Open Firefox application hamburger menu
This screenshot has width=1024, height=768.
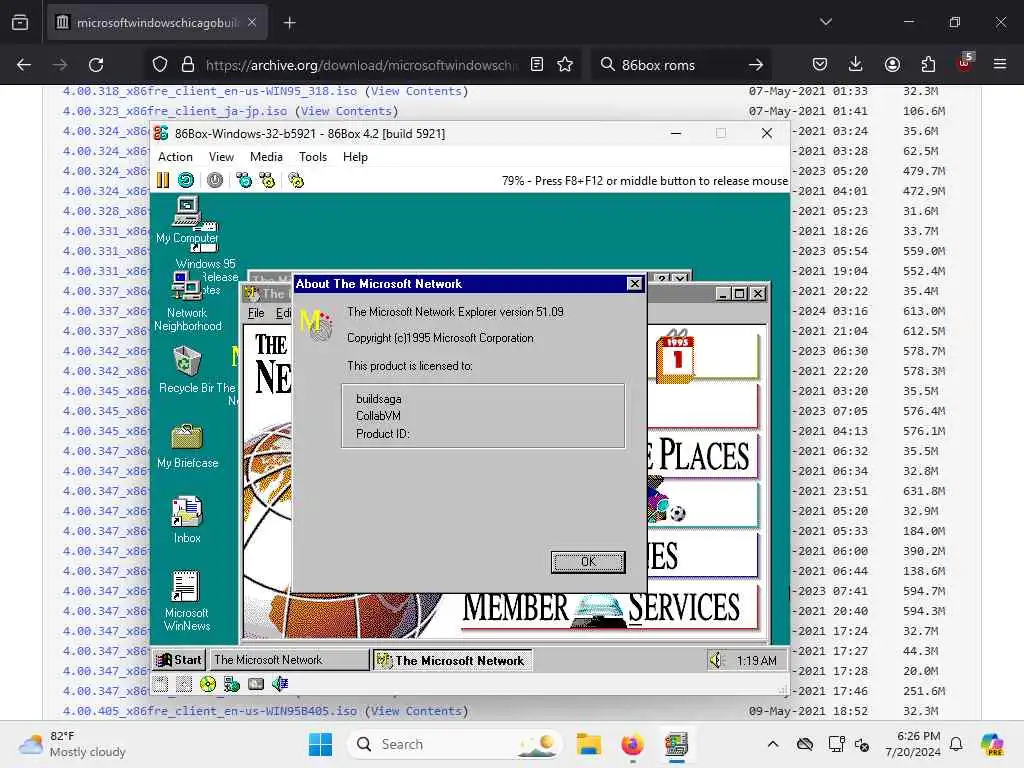tap(1000, 64)
